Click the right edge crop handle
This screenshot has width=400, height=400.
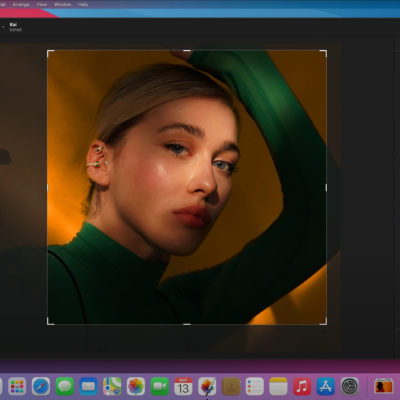[326, 188]
